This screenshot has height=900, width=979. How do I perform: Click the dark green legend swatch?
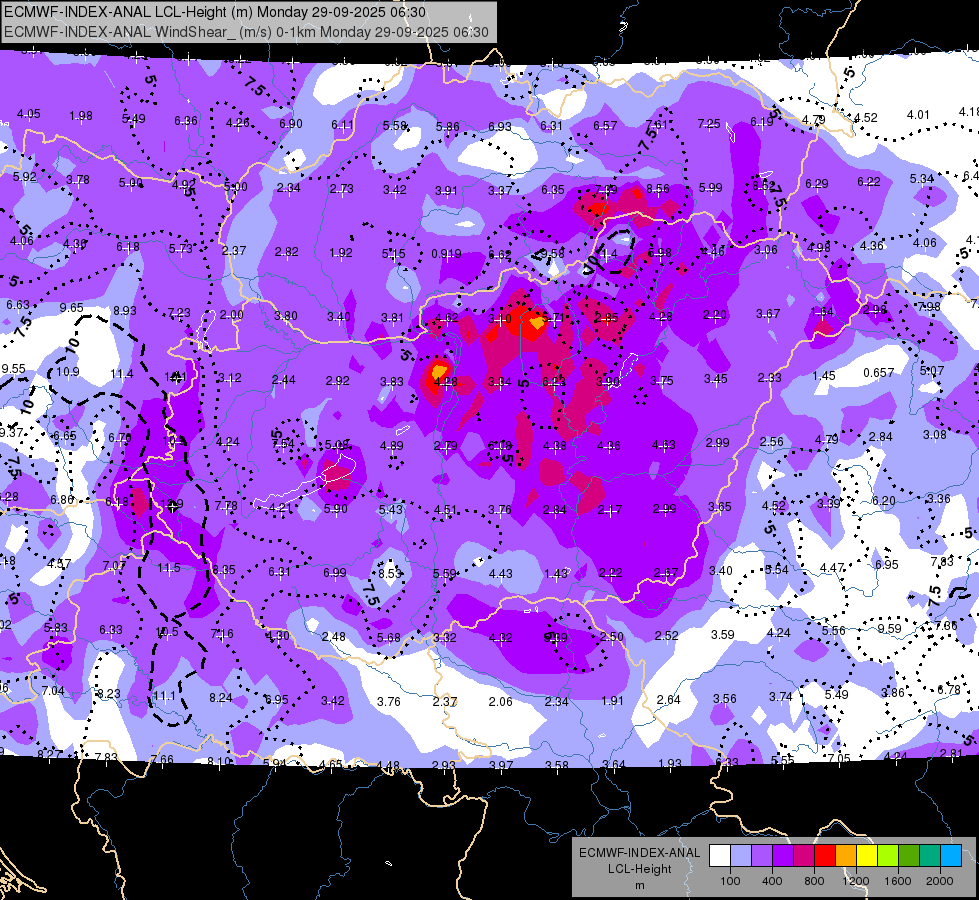pyautogui.click(x=909, y=856)
